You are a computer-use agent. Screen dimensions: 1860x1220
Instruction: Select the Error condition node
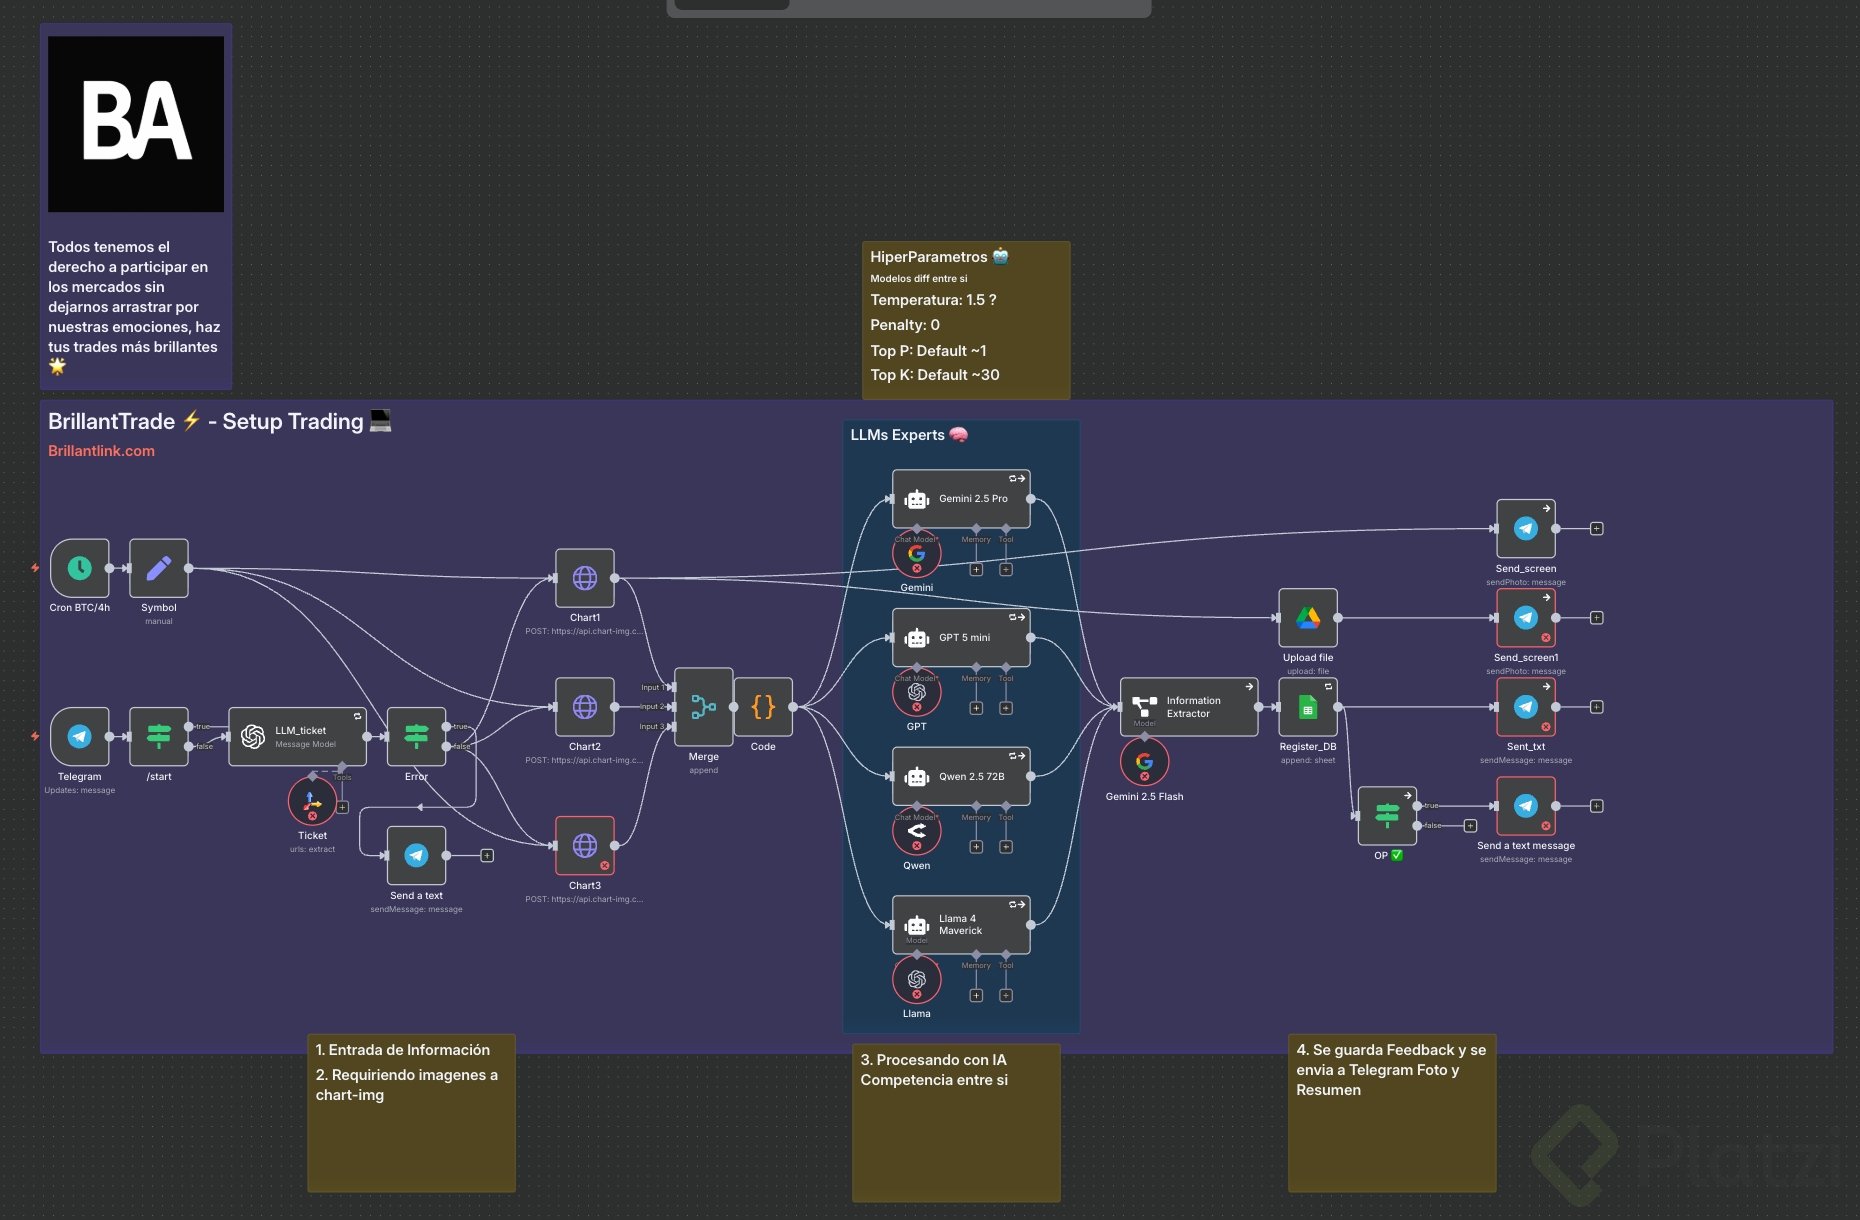click(x=416, y=737)
